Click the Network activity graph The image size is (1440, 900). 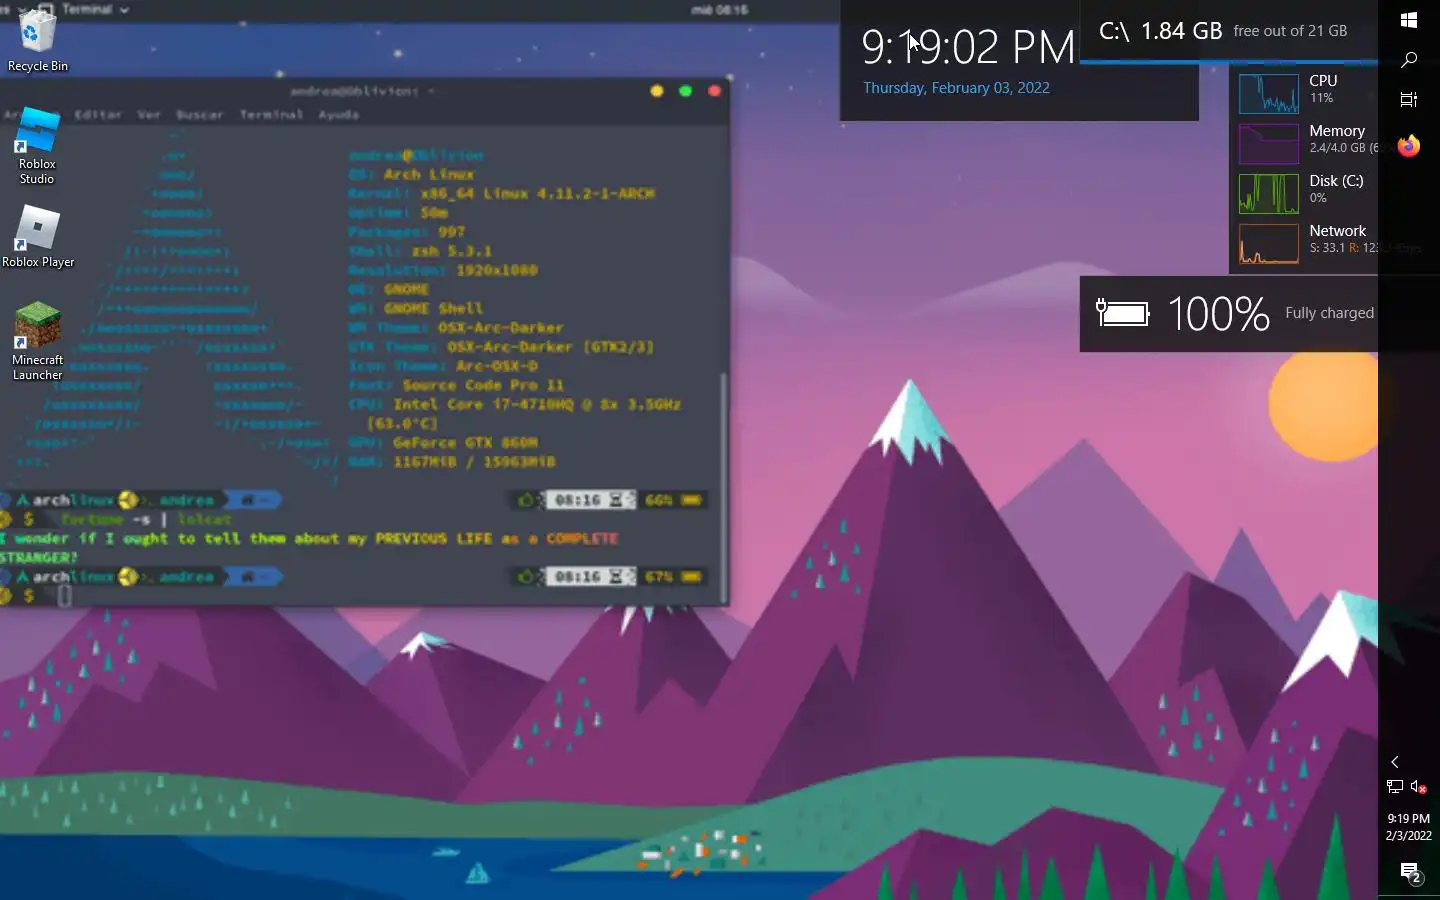(1269, 244)
